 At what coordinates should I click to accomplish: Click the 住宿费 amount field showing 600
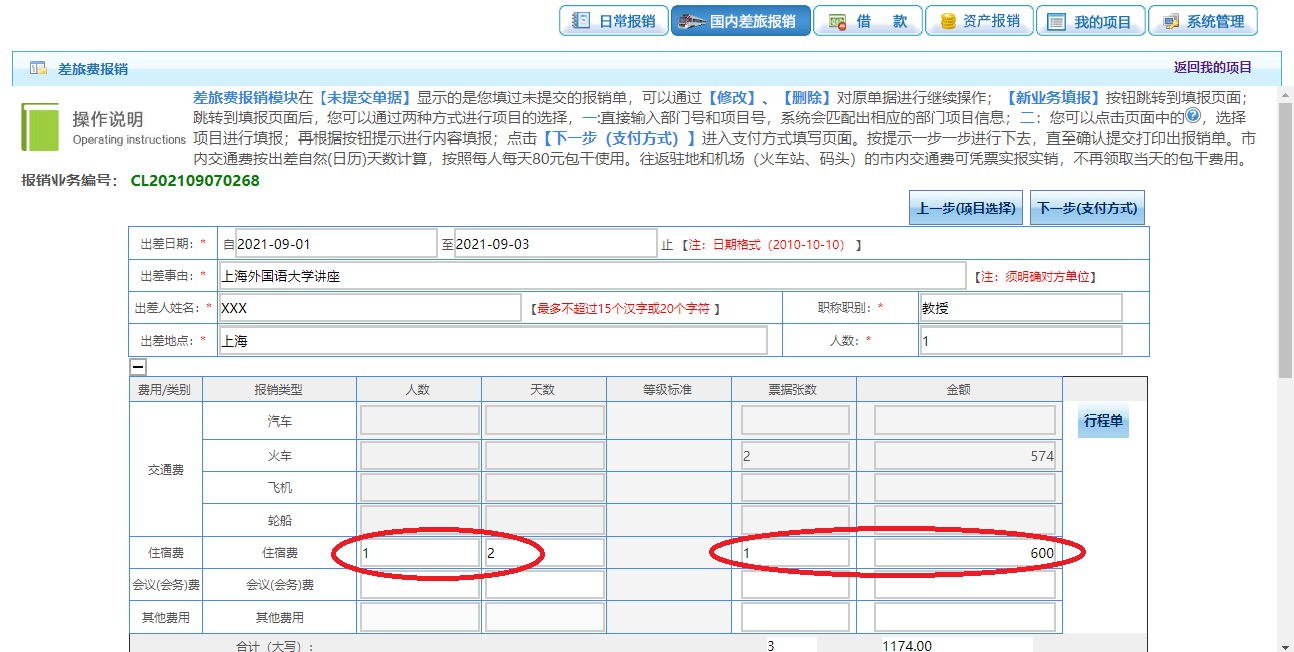pos(964,553)
